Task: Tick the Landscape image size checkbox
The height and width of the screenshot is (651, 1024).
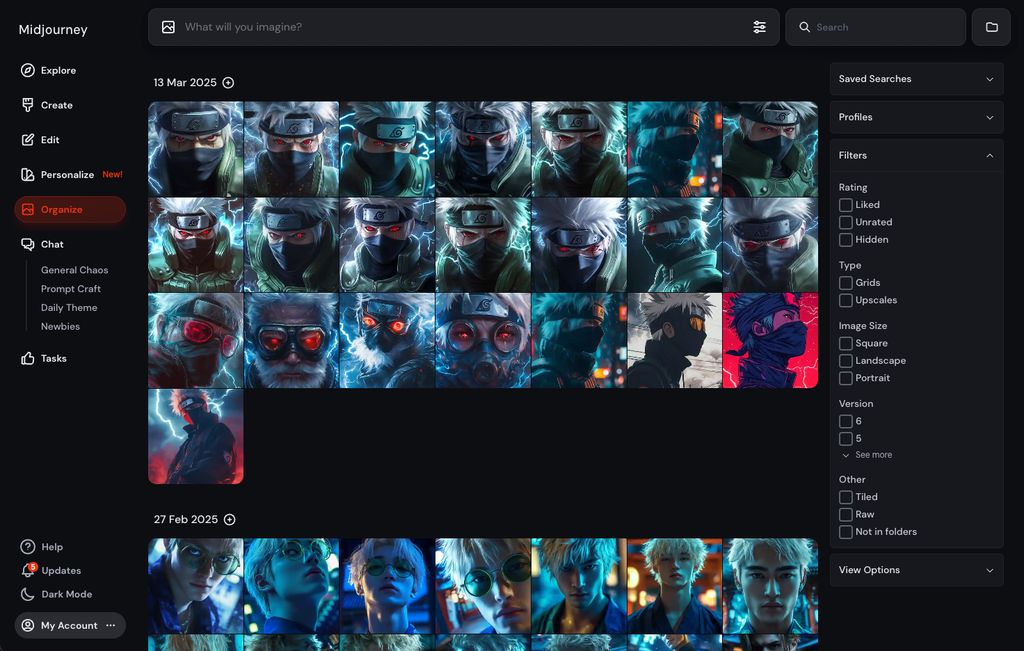Action: tap(846, 361)
